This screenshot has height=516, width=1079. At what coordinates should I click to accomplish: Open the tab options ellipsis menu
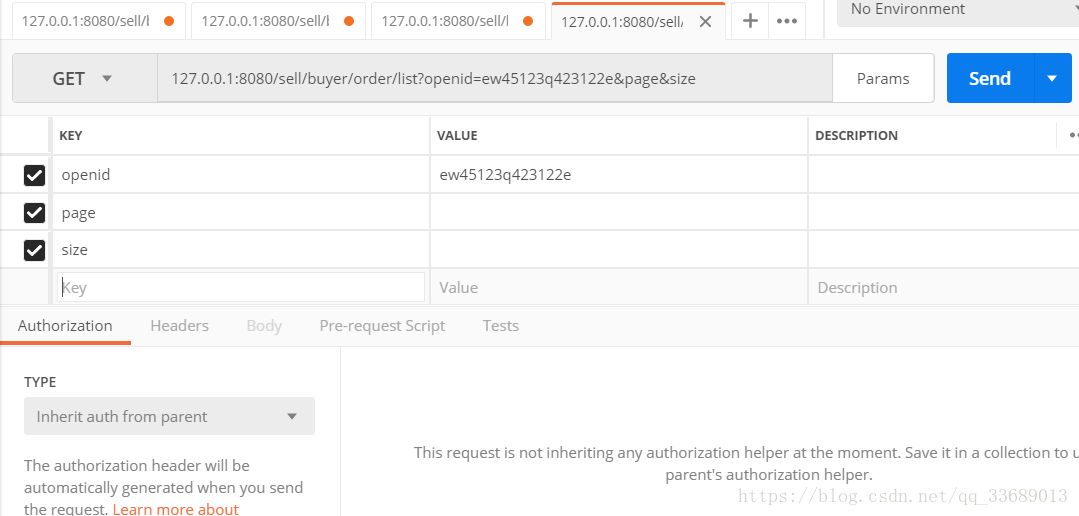point(787,21)
